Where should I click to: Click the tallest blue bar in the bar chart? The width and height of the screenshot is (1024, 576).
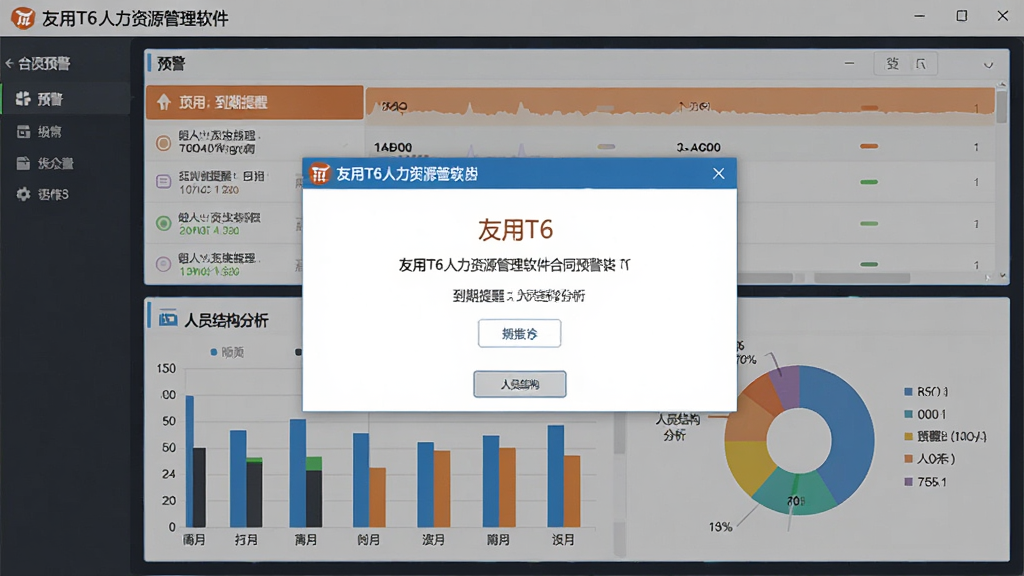click(189, 461)
